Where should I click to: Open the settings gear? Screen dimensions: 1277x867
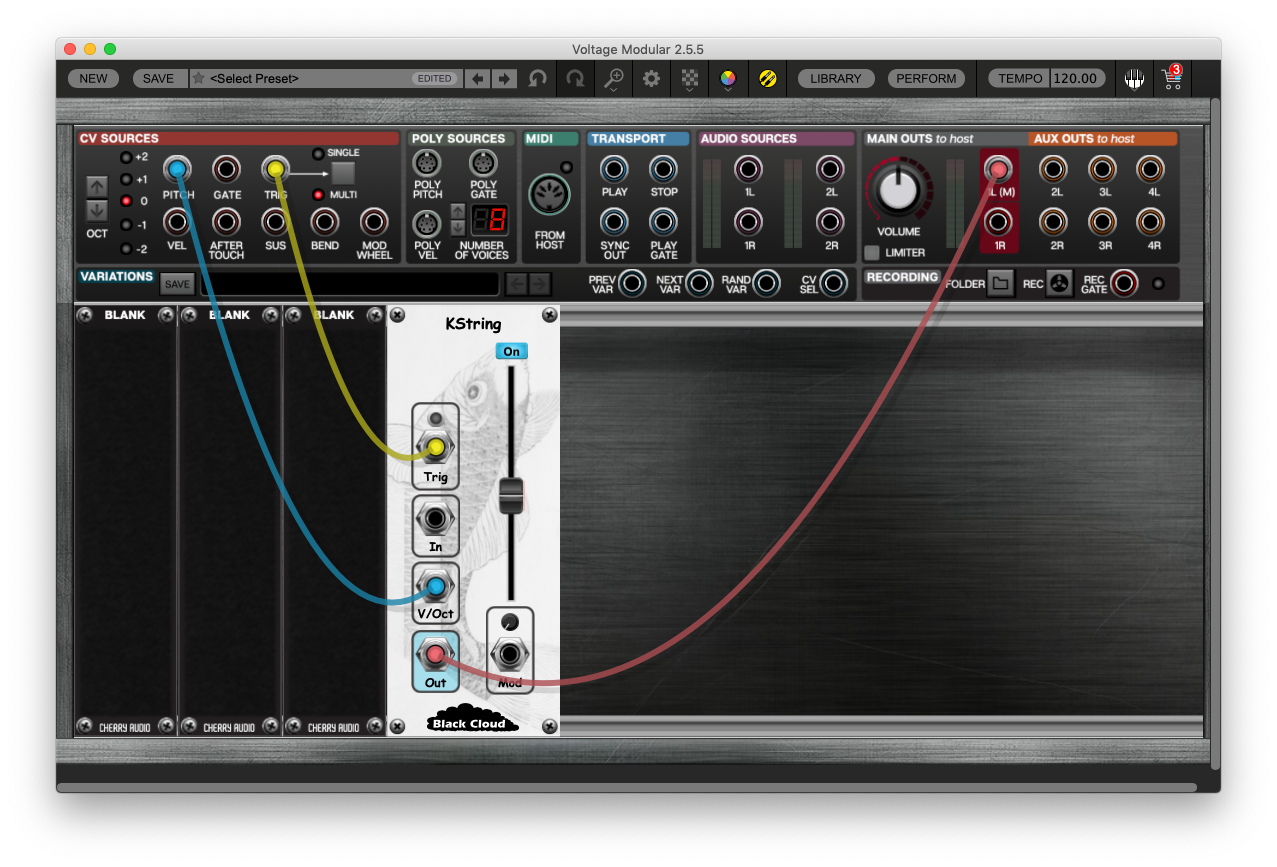click(652, 78)
